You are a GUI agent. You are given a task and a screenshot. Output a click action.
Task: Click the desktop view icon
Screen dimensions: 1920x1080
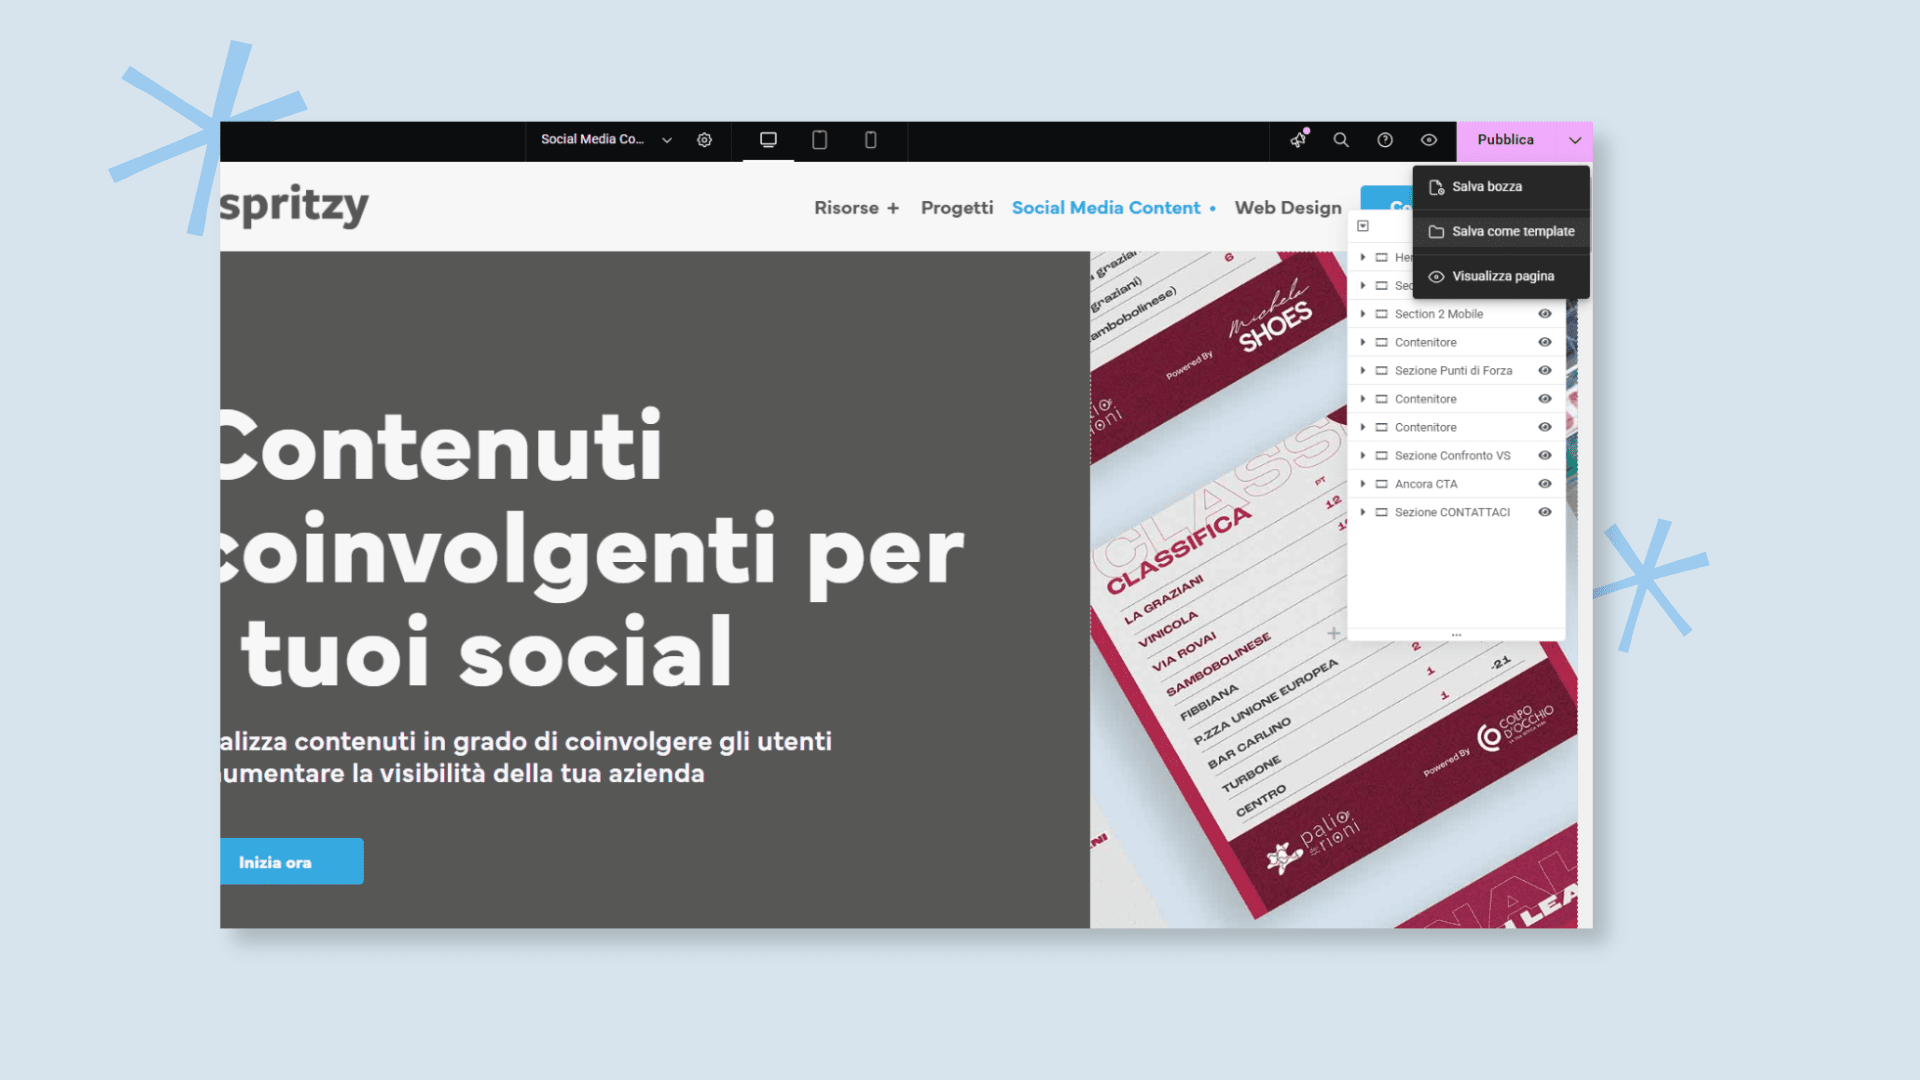point(769,140)
